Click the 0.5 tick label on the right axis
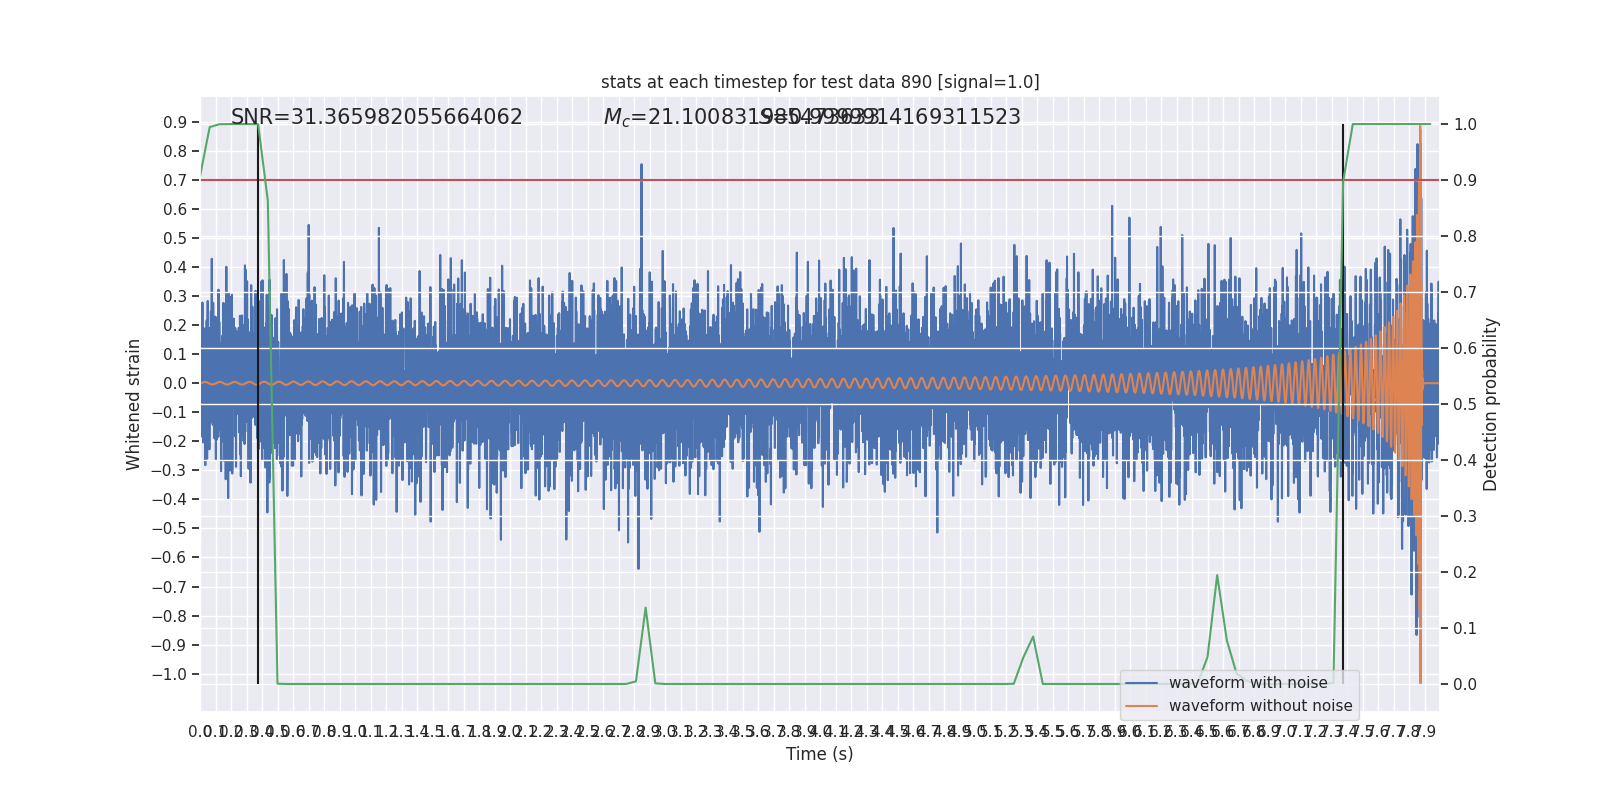The width and height of the screenshot is (1600, 800). (1465, 405)
